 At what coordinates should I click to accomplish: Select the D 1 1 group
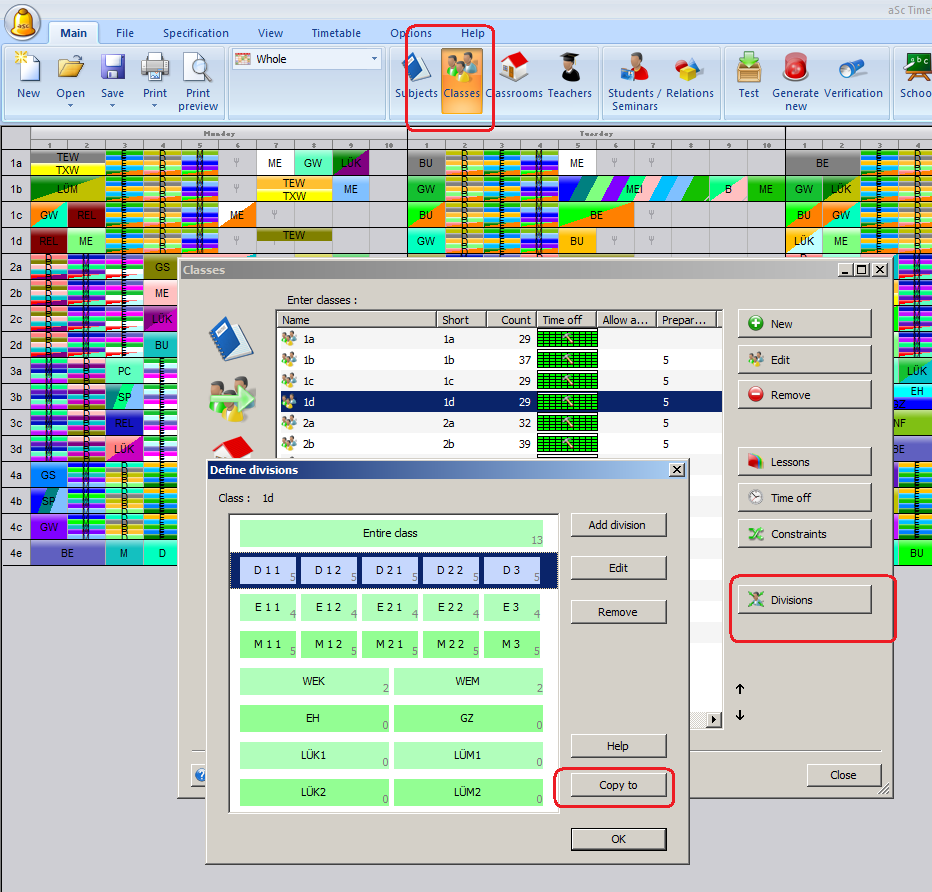pyautogui.click(x=267, y=570)
